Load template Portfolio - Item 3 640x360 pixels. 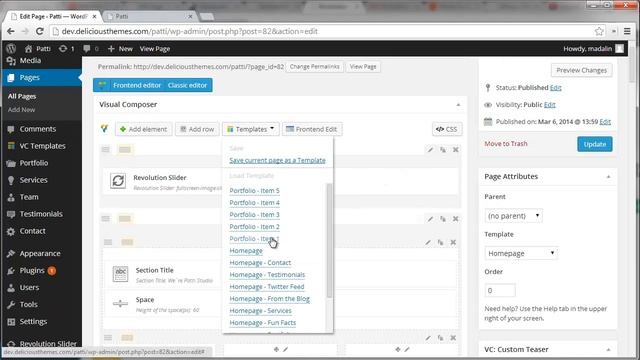click(x=254, y=215)
